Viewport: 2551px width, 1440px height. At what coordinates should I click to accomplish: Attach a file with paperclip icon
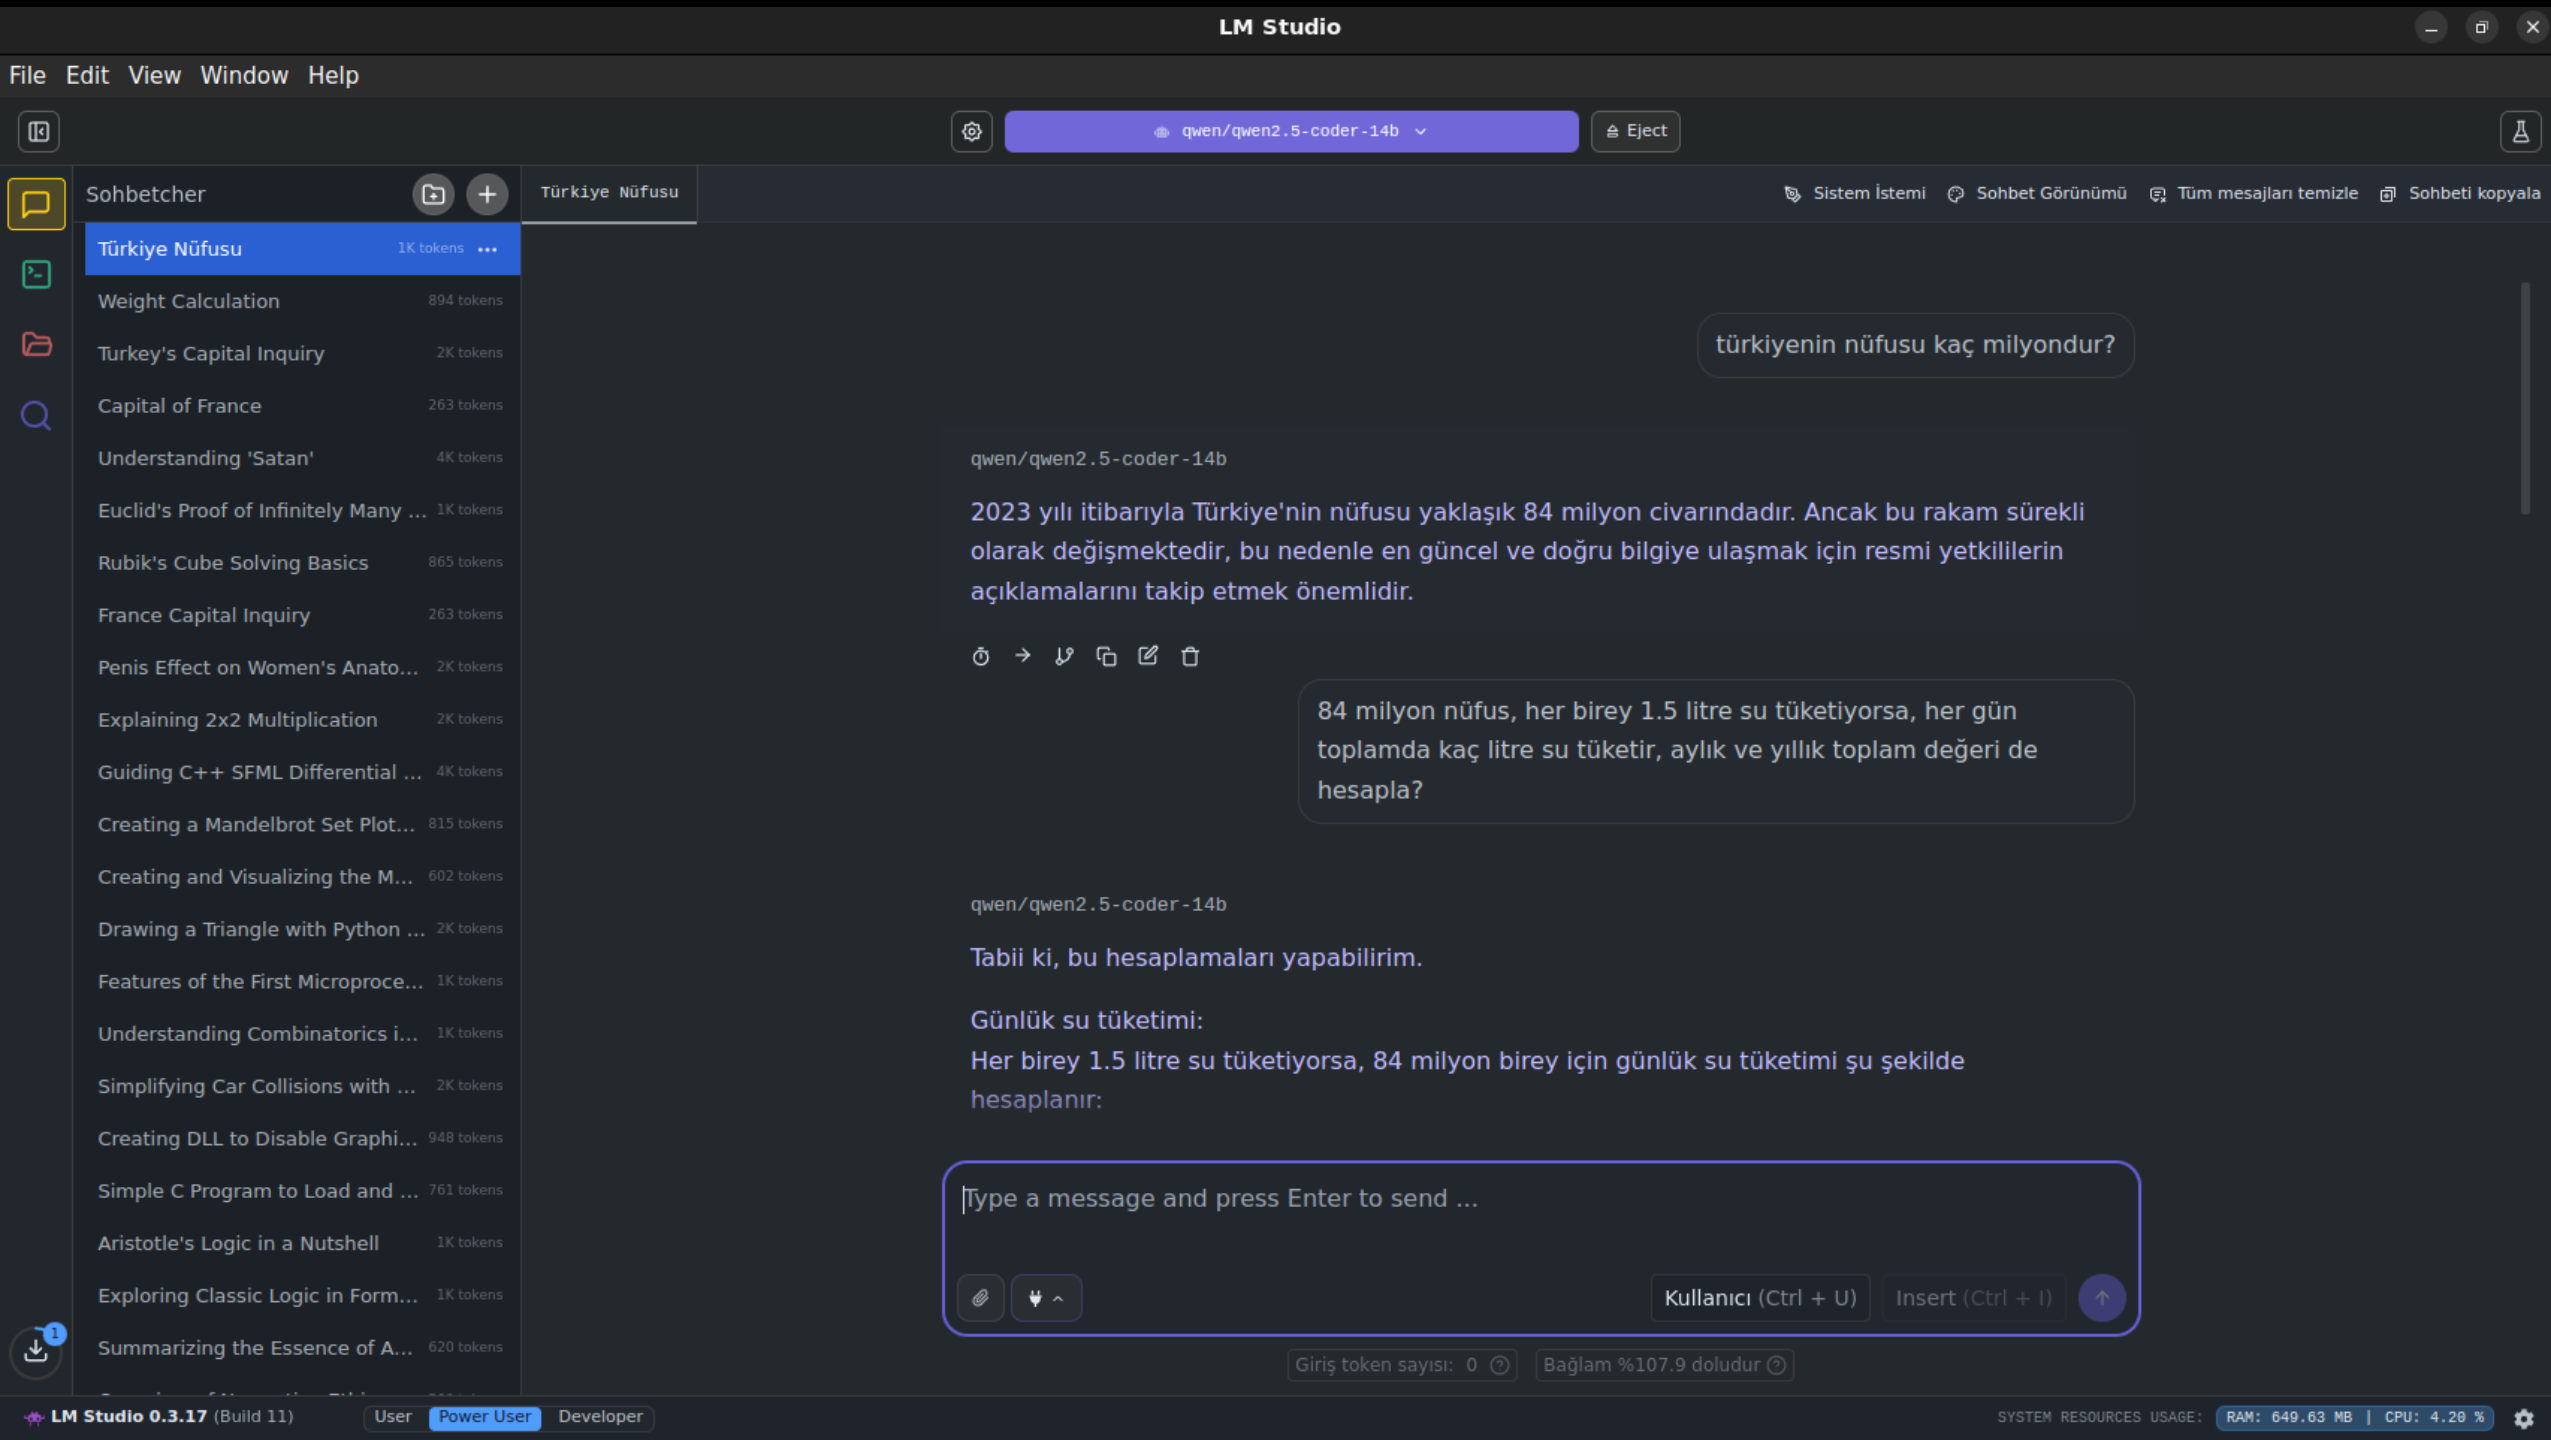point(981,1298)
